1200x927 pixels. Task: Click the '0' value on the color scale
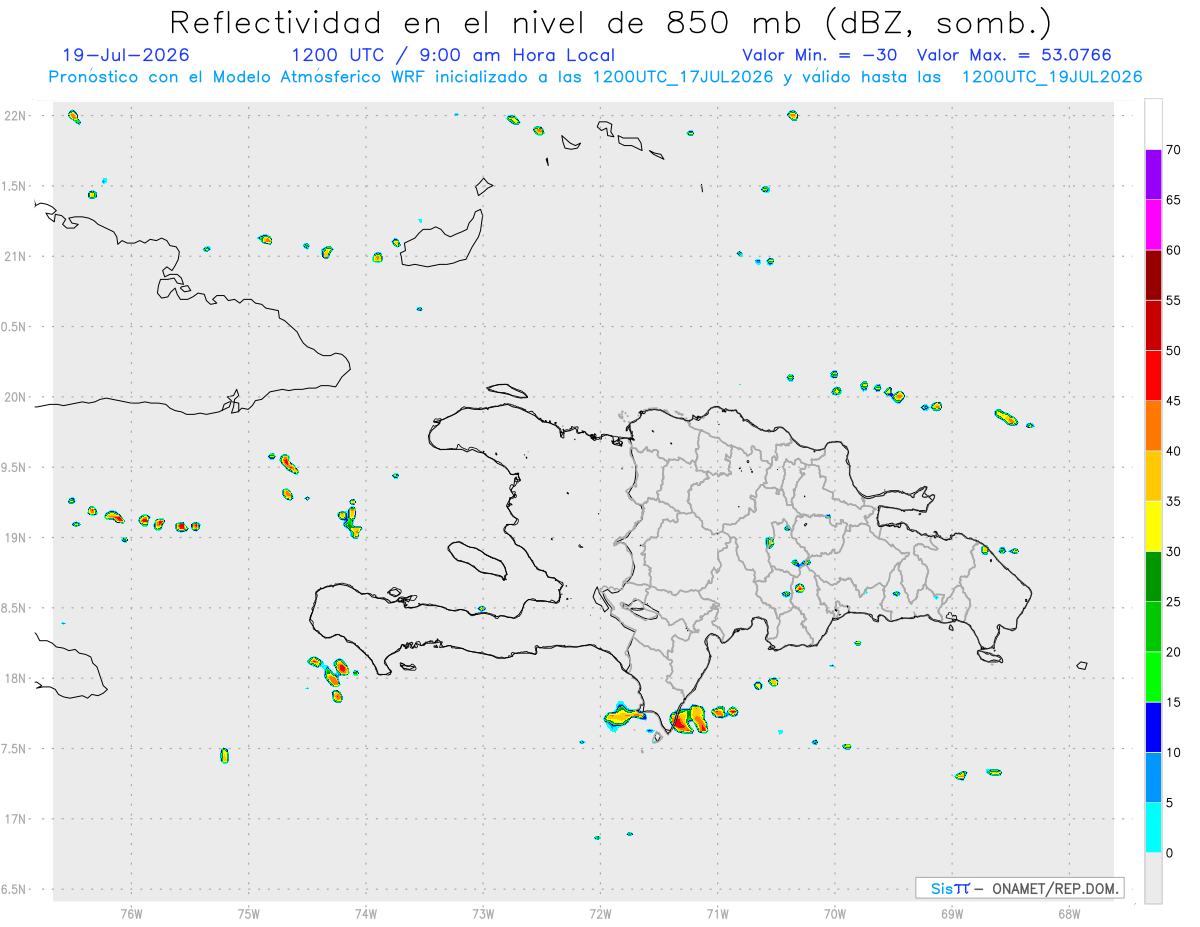click(1170, 853)
